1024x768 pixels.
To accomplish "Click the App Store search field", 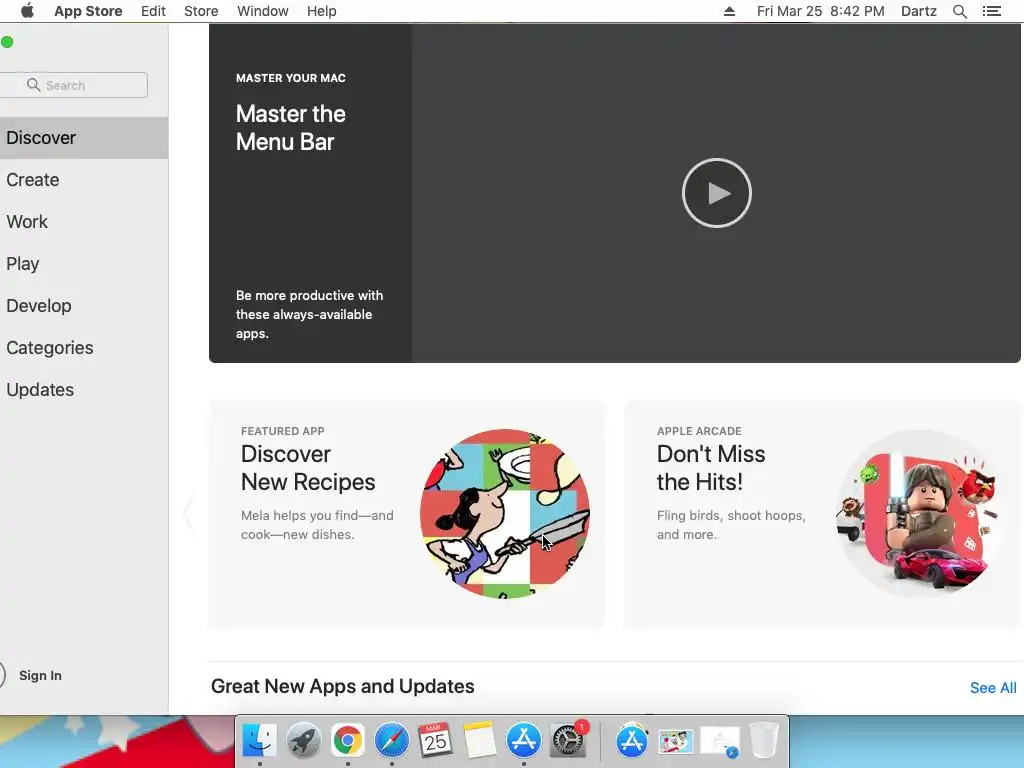I will [74, 85].
